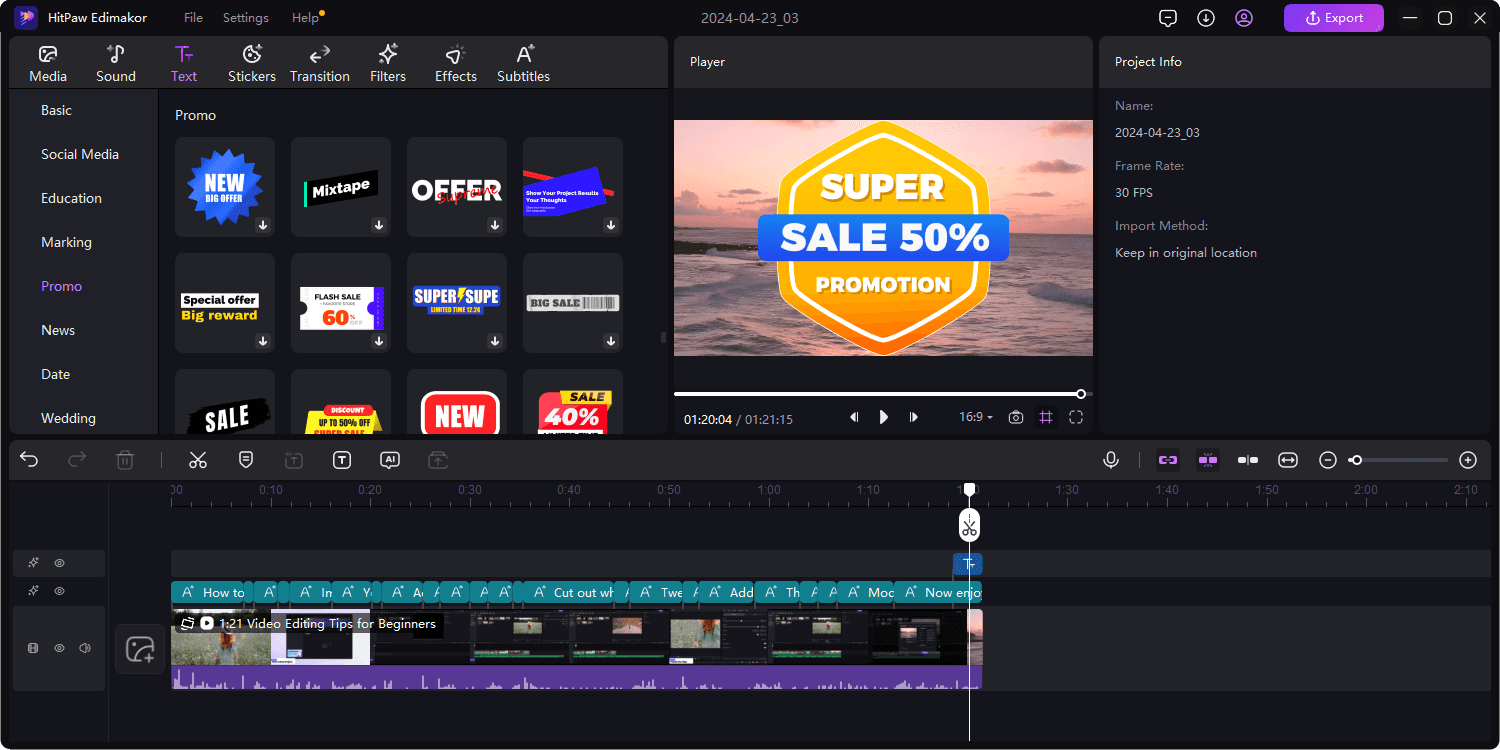Screen dimensions: 1500x750
Task: Download the Flash Sale 60% template via its arrow
Action: click(x=379, y=341)
